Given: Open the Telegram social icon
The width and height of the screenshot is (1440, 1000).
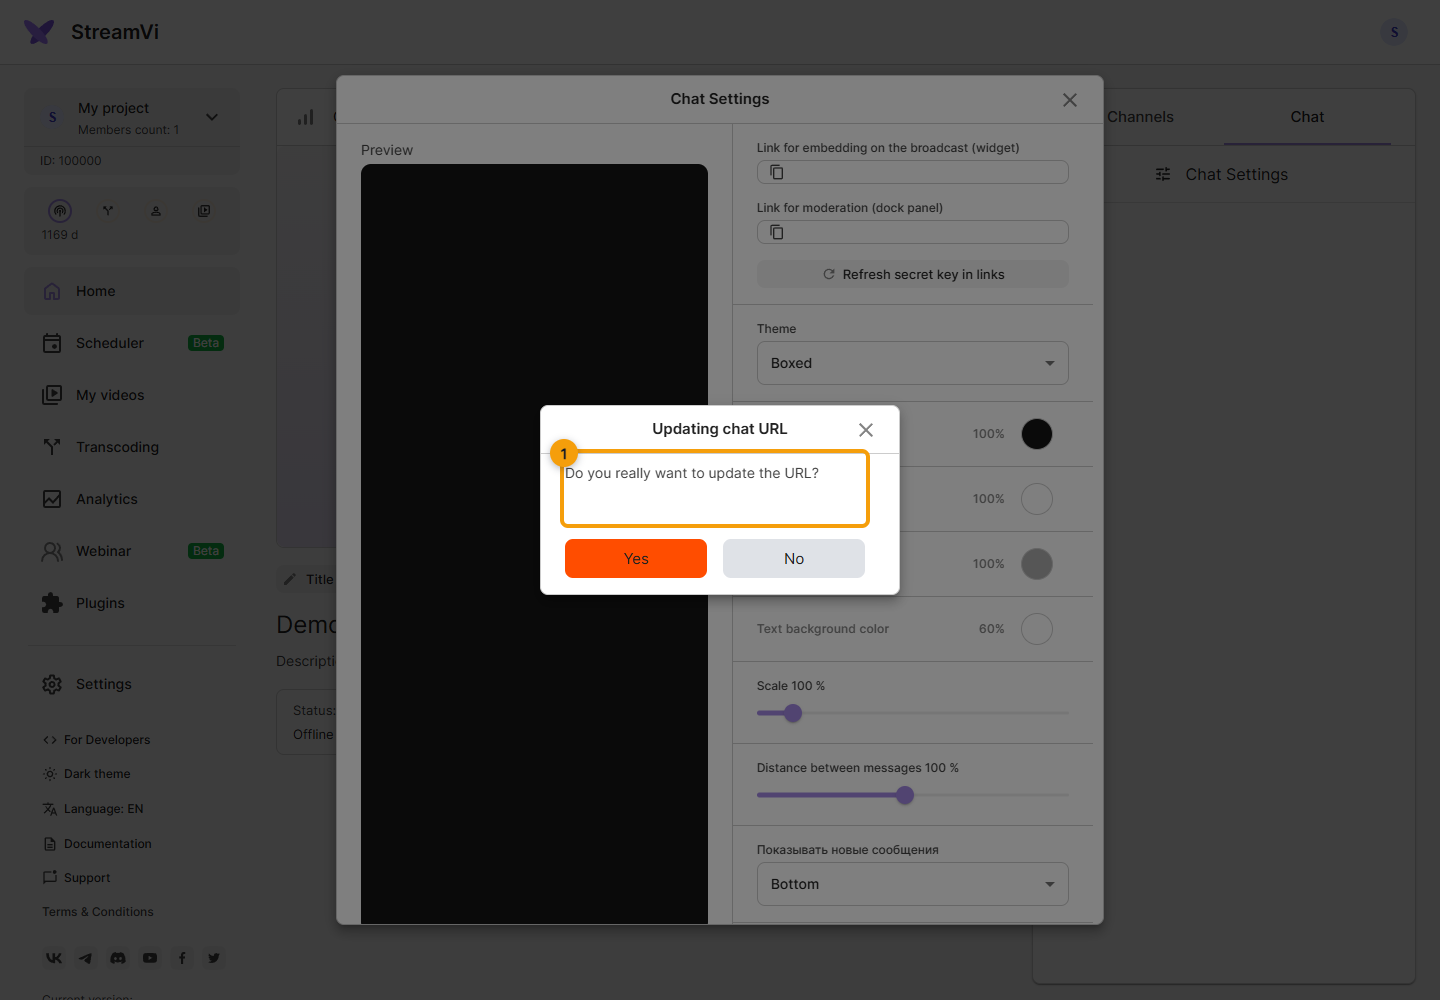Looking at the screenshot, I should 86,958.
